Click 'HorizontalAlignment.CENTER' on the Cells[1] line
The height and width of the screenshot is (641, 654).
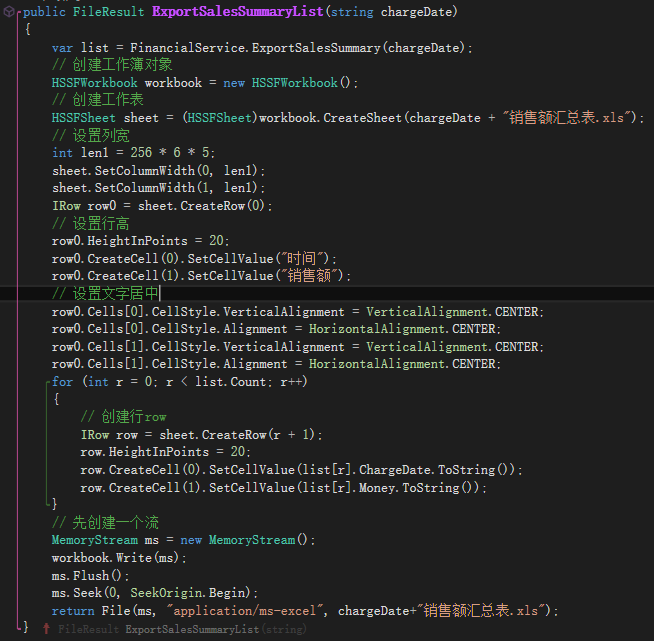(x=402, y=364)
